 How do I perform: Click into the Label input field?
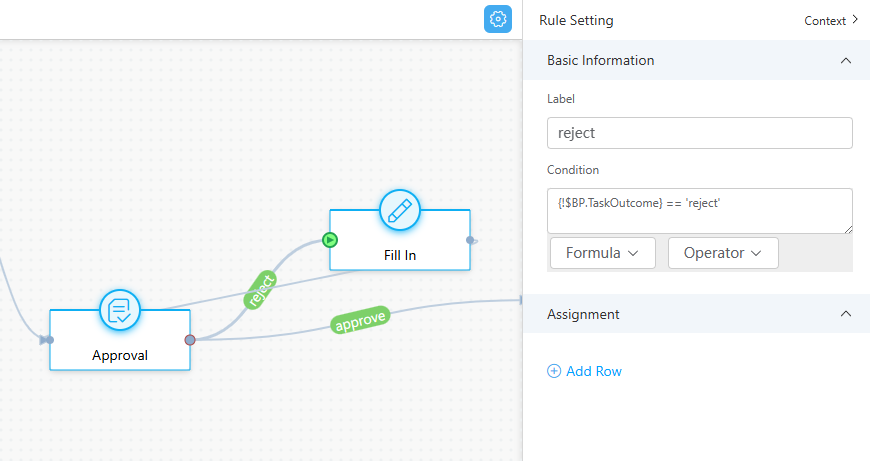699,133
